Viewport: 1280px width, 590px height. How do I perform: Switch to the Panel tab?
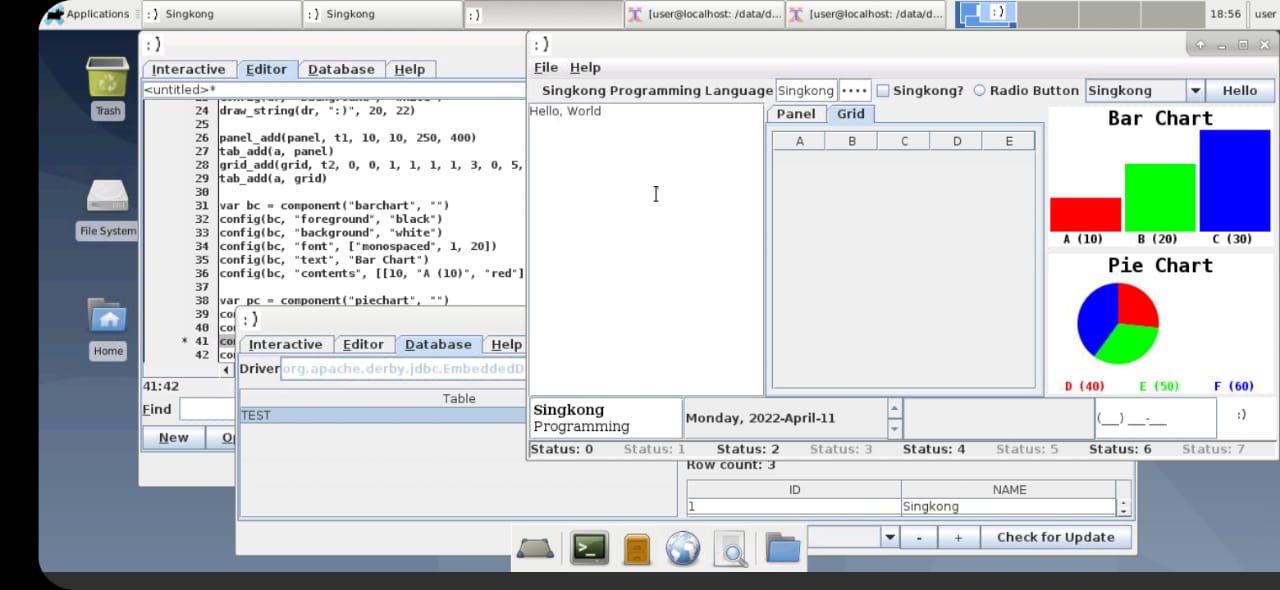(796, 114)
